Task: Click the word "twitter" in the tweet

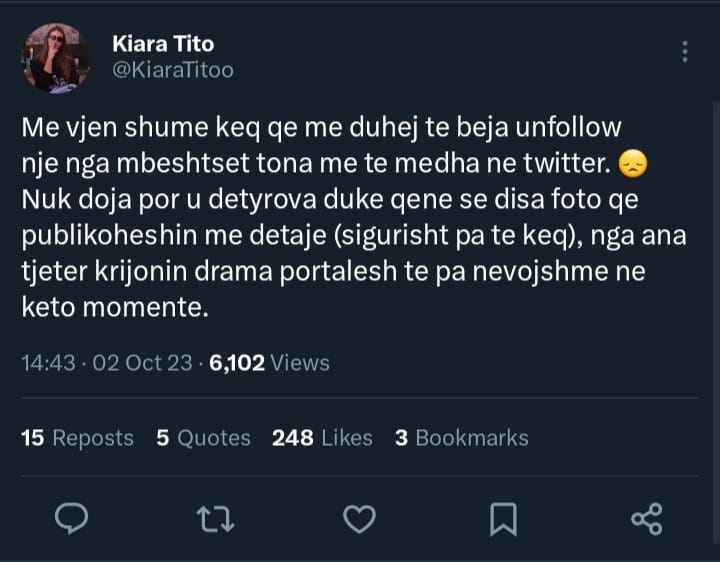Action: [572, 160]
